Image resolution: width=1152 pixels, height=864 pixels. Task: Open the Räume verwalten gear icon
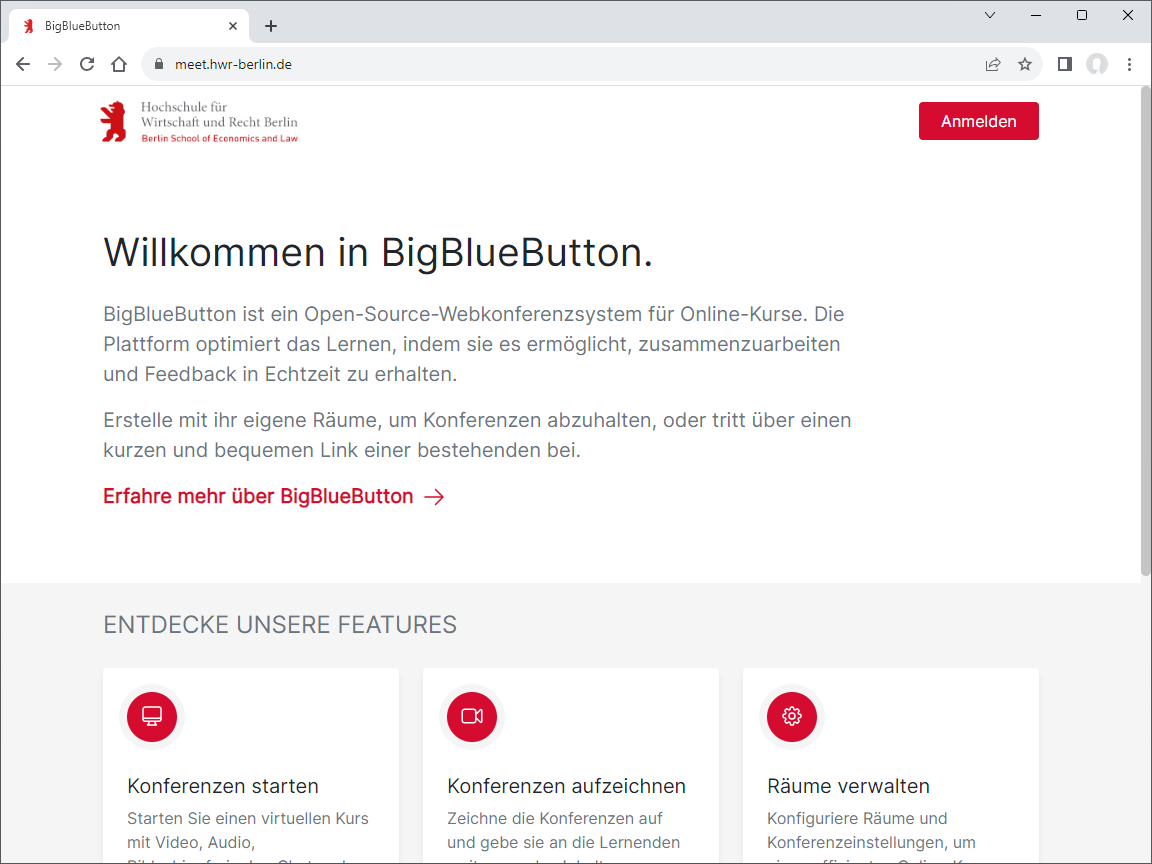click(791, 716)
